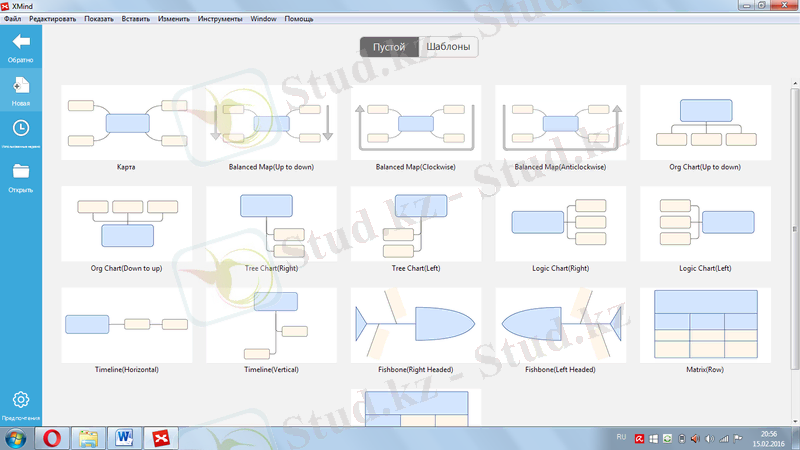Choose Timeline(Horizontal) thumbnail
This screenshot has width=800, height=450.
127,325
